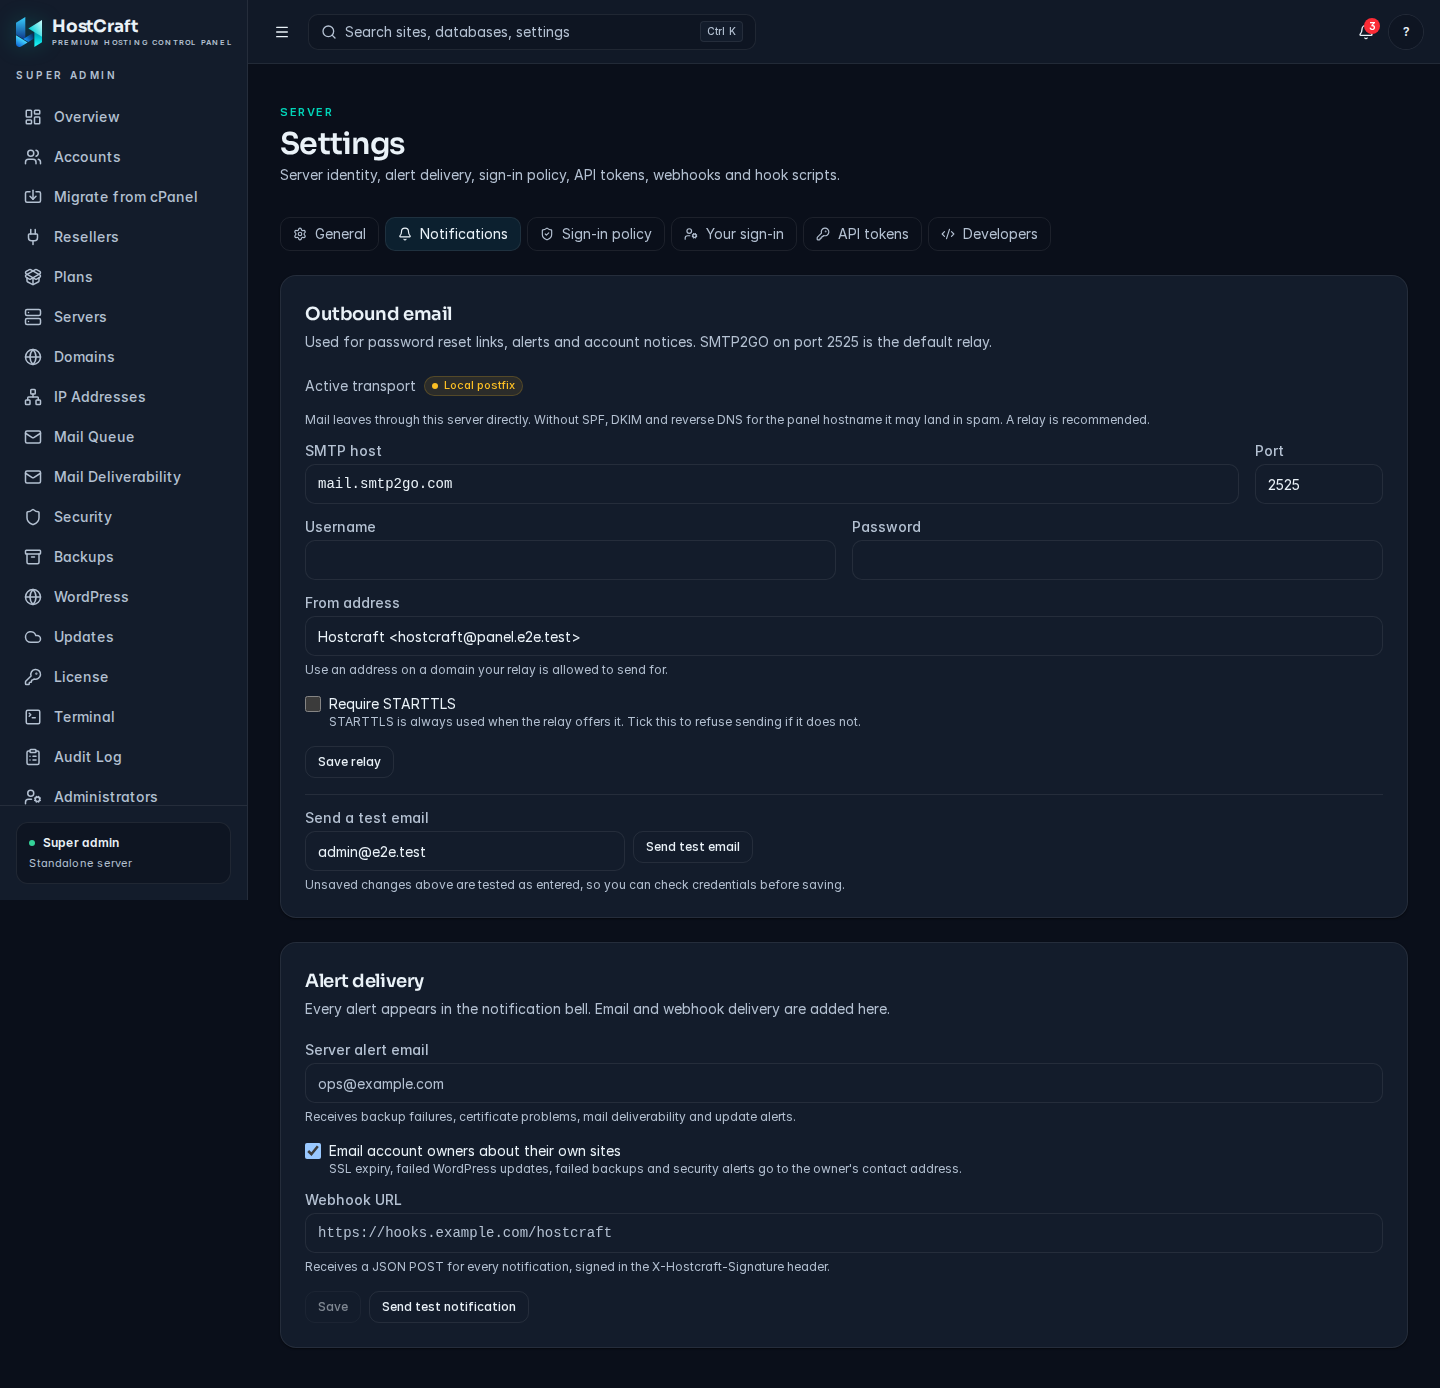Open the notification bell with badge

[1366, 32]
